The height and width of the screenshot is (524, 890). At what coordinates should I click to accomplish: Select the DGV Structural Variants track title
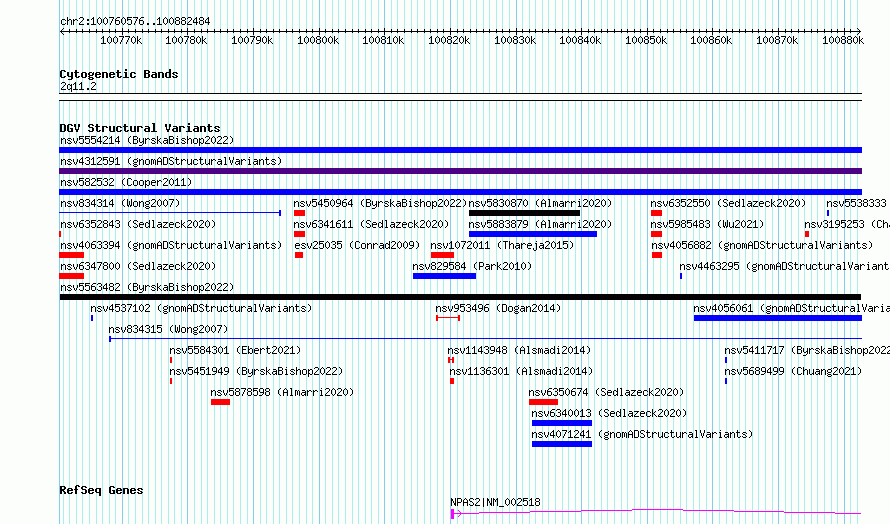point(140,128)
